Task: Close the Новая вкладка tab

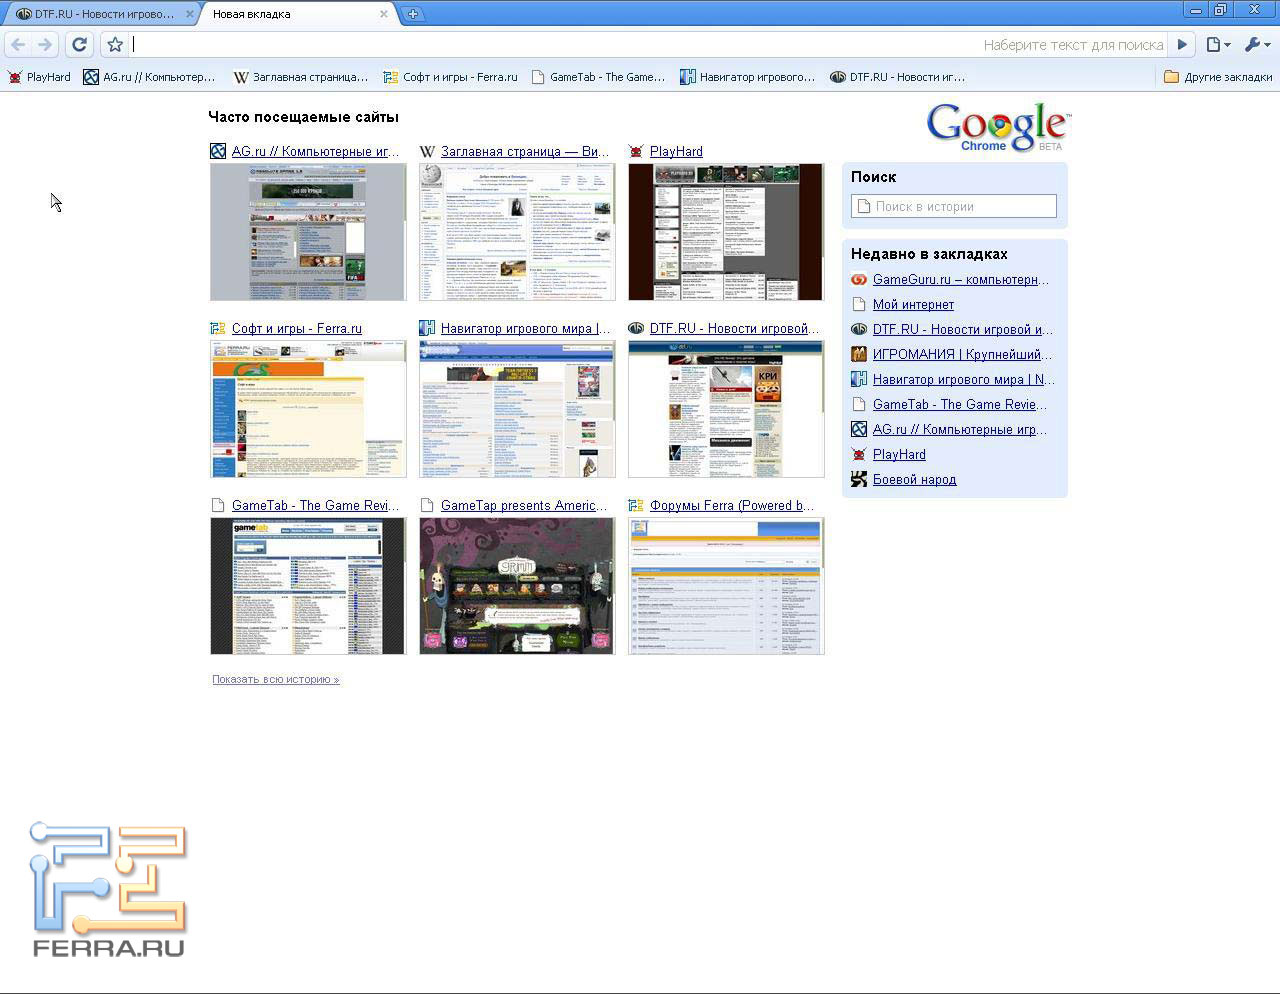Action: pyautogui.click(x=384, y=14)
